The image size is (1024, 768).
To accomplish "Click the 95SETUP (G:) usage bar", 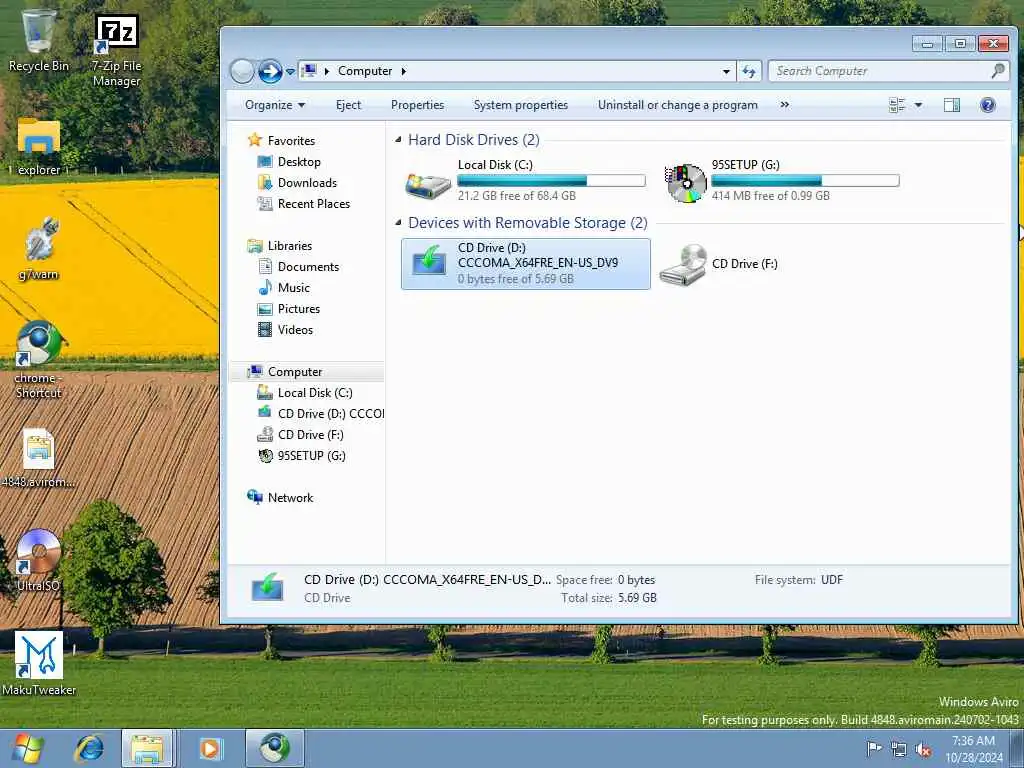I will (x=805, y=180).
